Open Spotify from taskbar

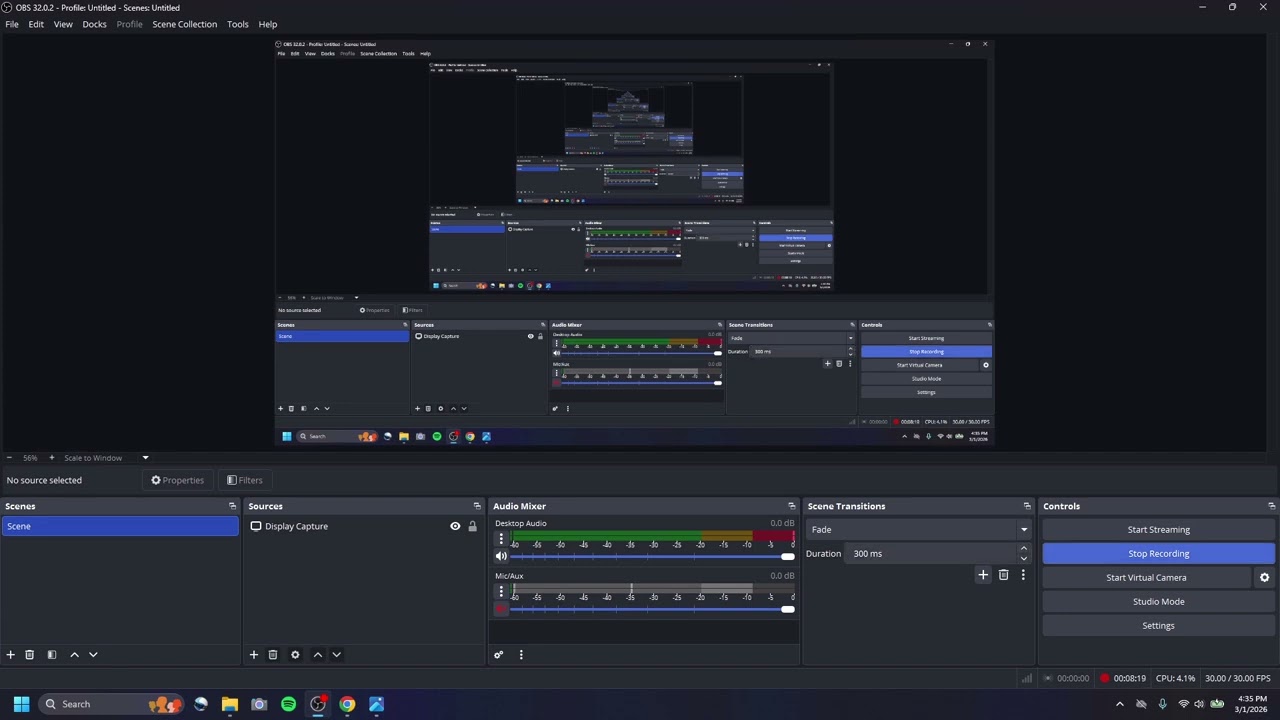point(288,704)
